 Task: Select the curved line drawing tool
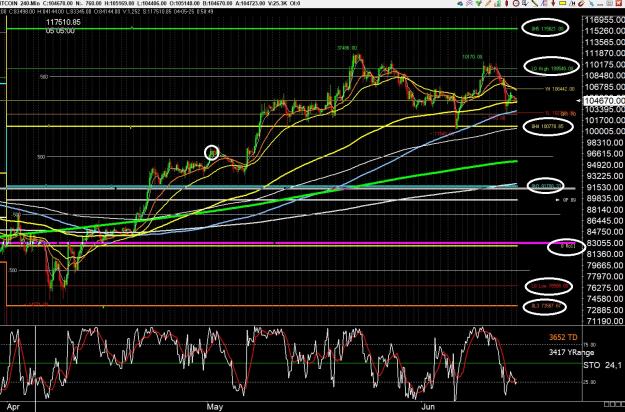[x=535, y=3]
